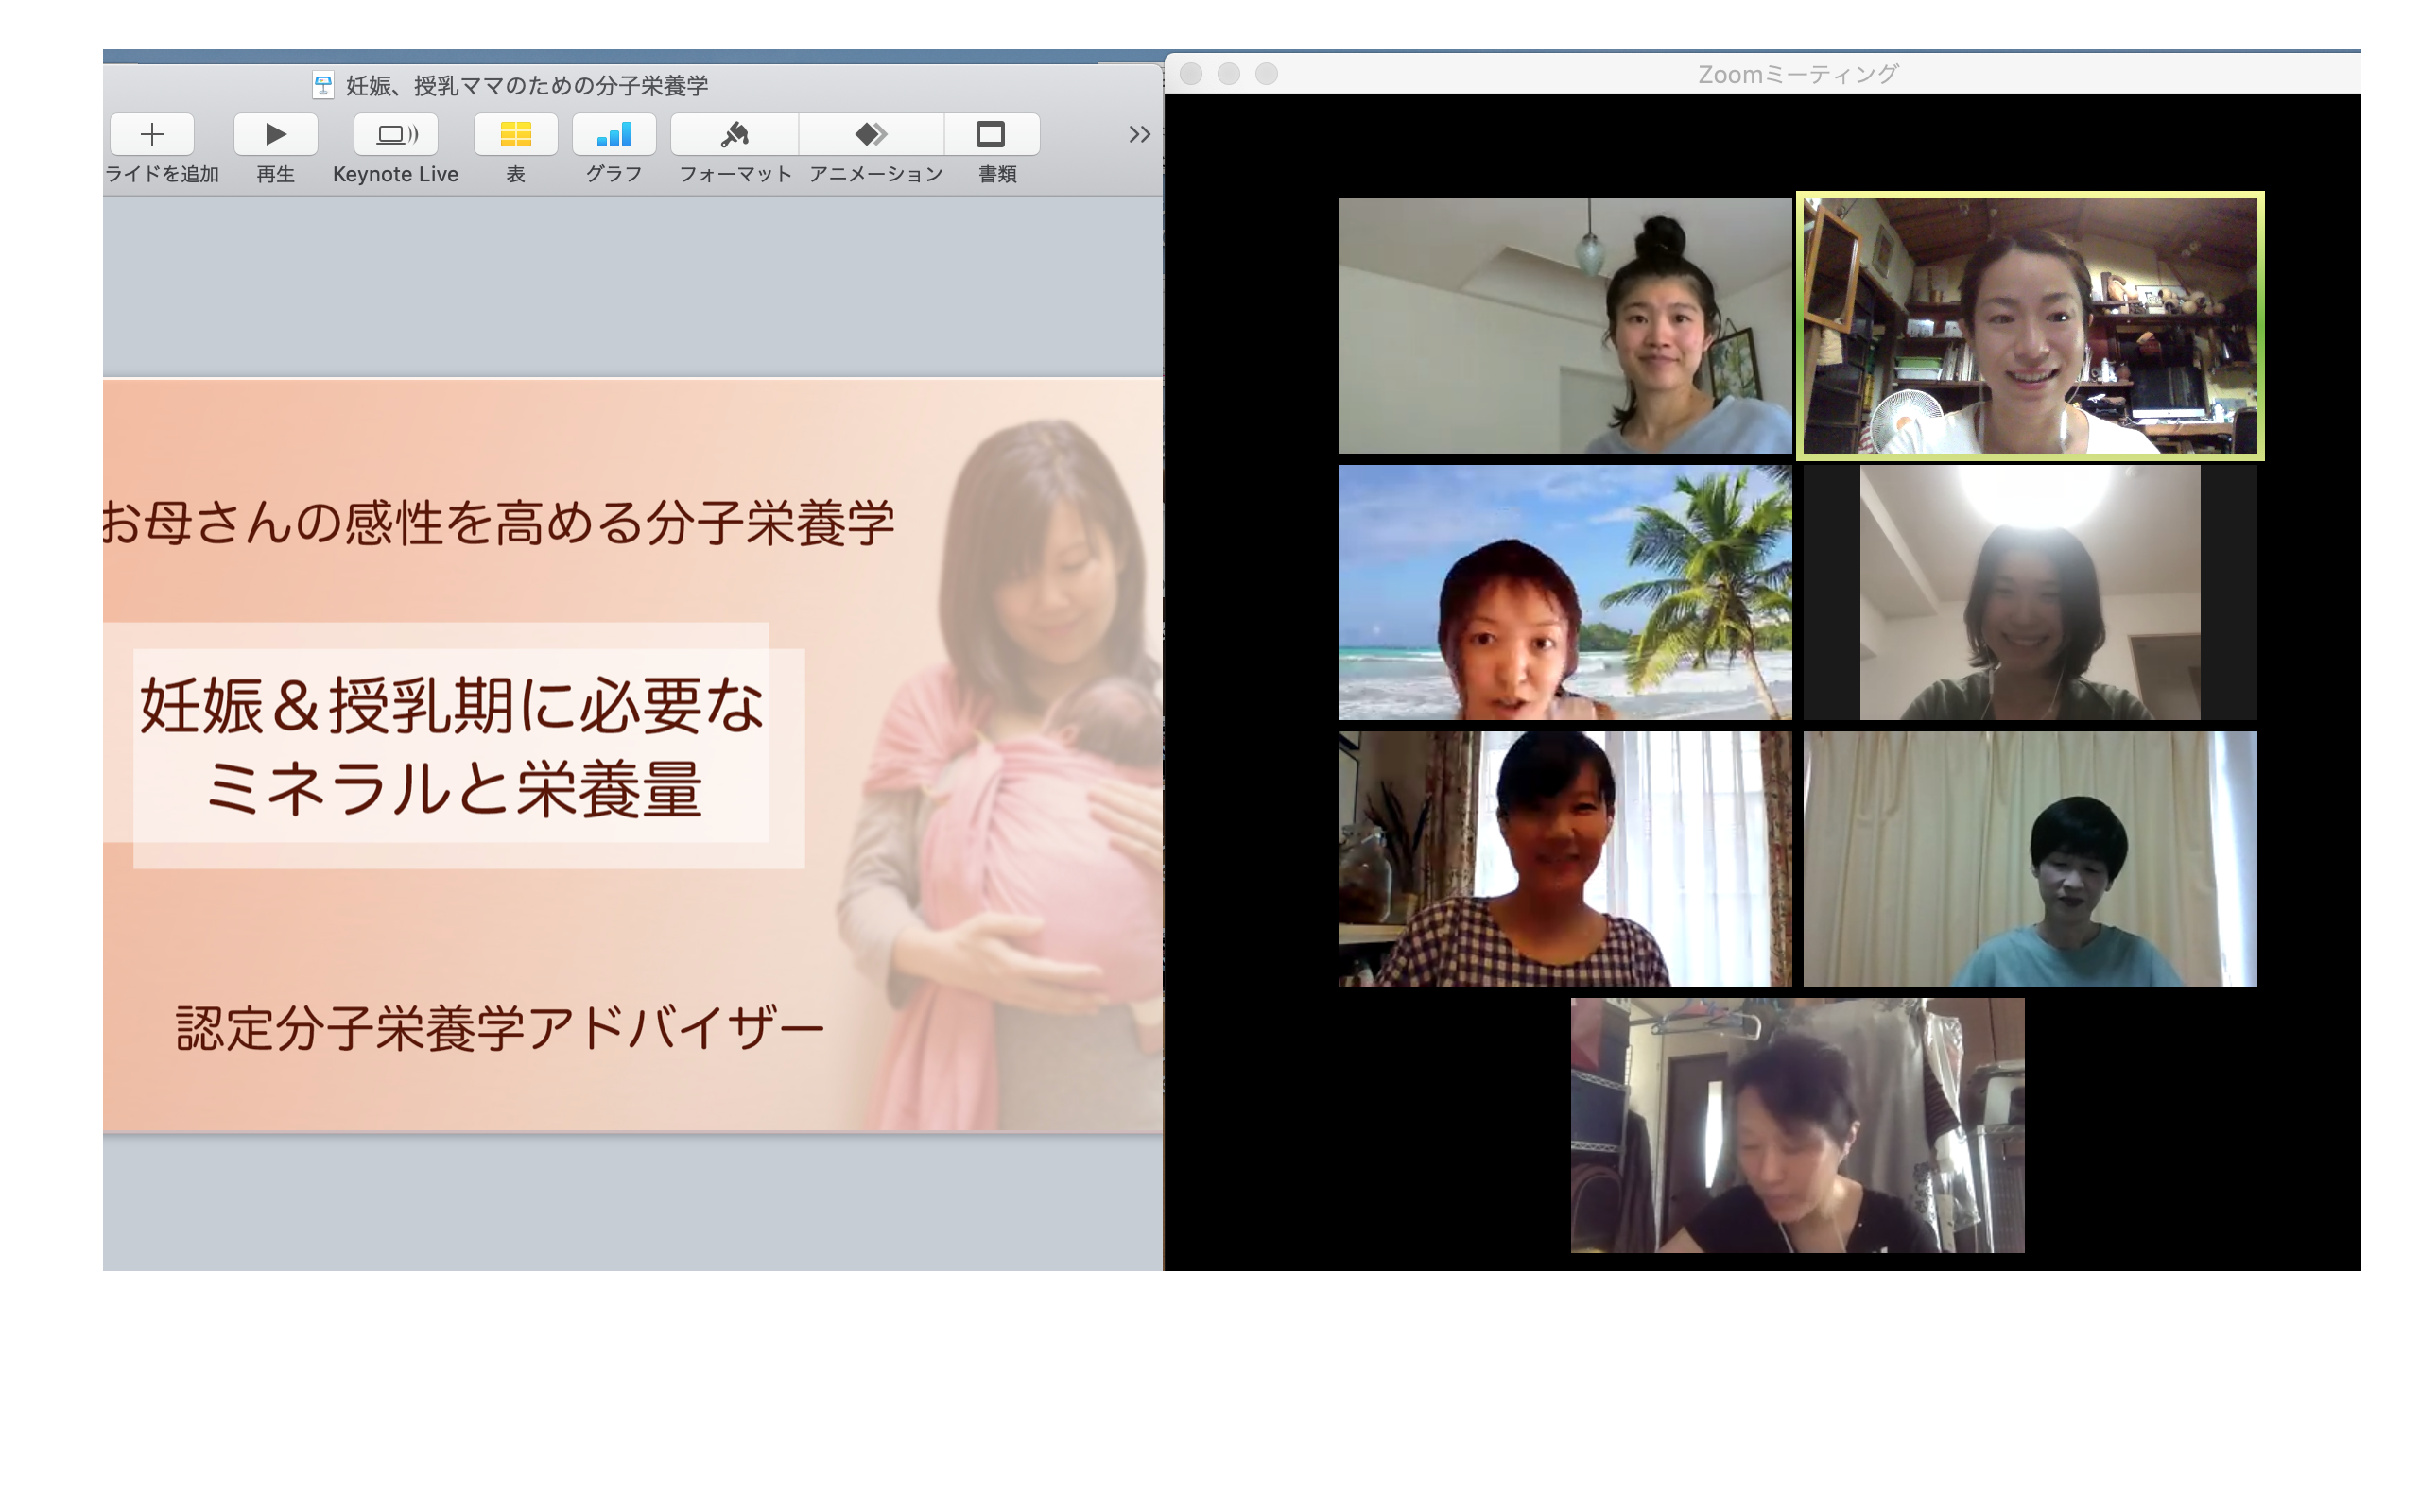The width and height of the screenshot is (2420, 1512).
Task: Open the 書類 document inspector
Action: pyautogui.click(x=990, y=134)
